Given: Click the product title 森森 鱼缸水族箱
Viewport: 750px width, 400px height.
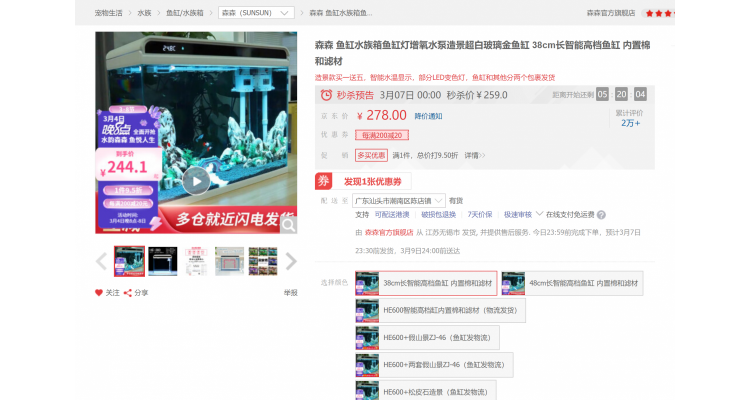Looking at the screenshot, I should pyautogui.click(x=482, y=53).
